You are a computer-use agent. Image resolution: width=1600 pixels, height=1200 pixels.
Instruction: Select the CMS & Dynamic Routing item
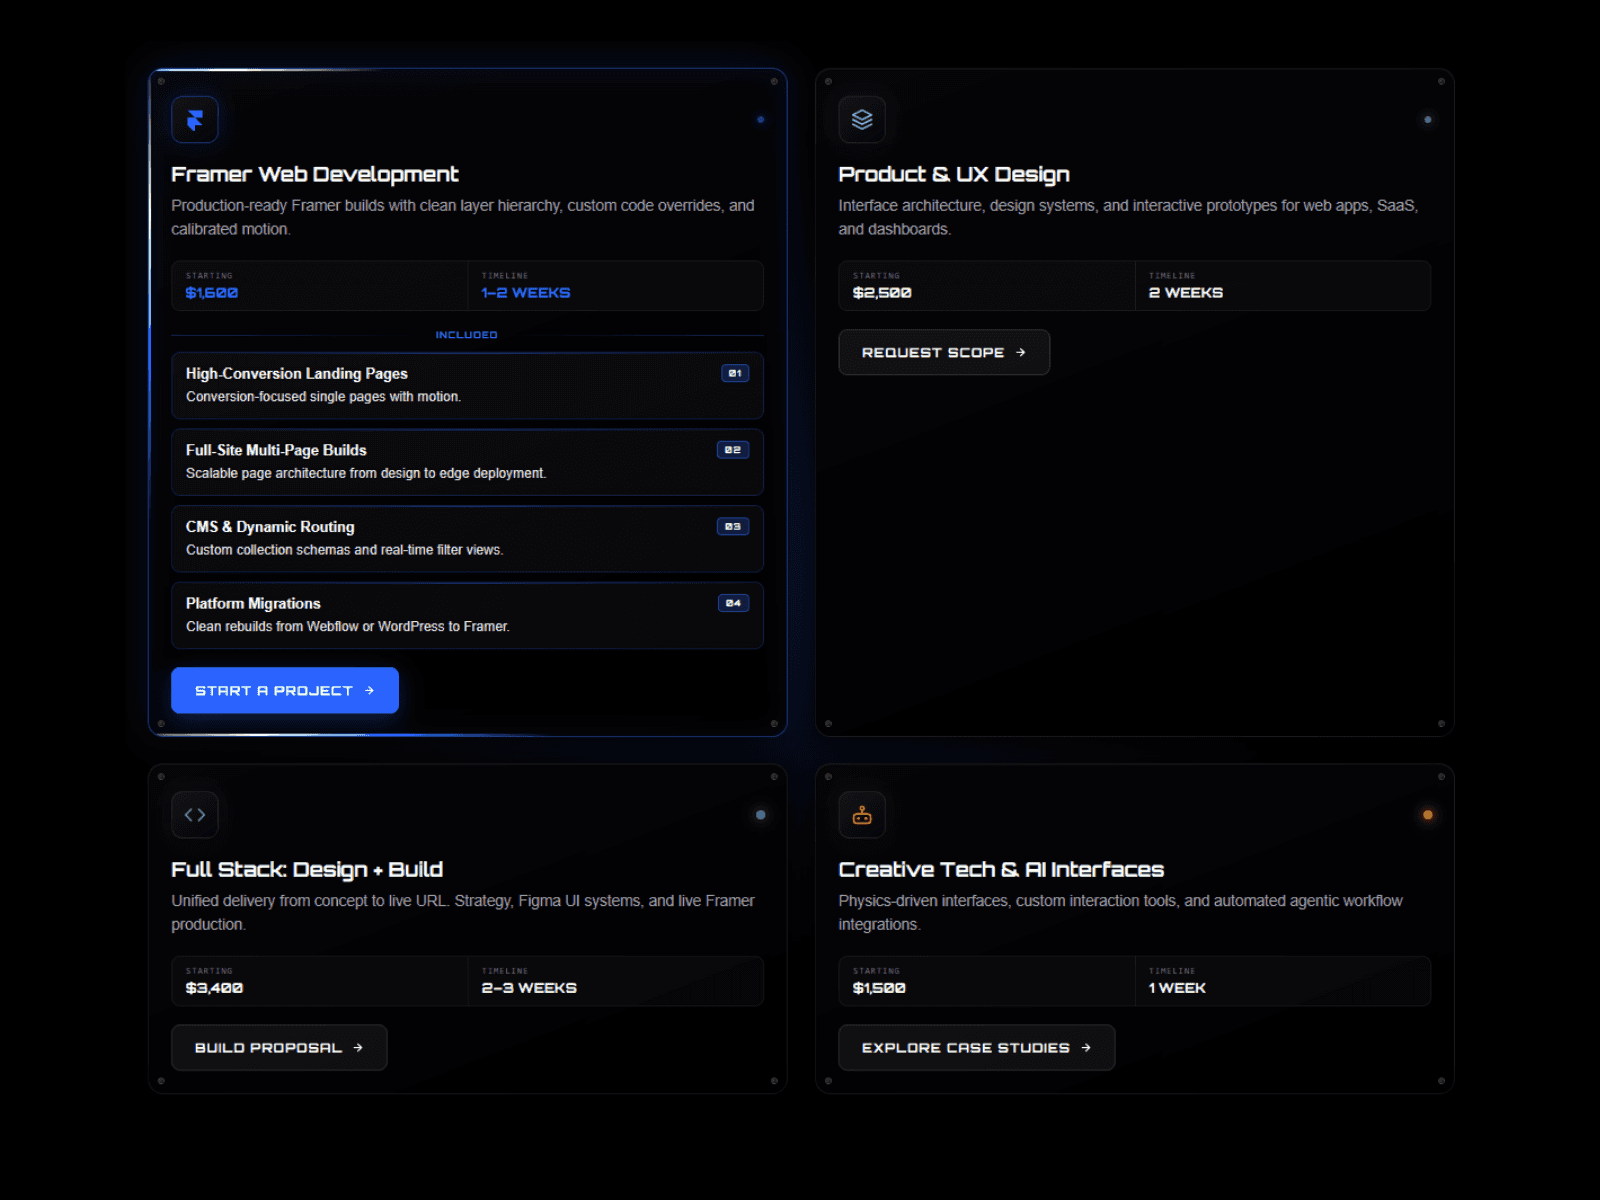pos(467,539)
